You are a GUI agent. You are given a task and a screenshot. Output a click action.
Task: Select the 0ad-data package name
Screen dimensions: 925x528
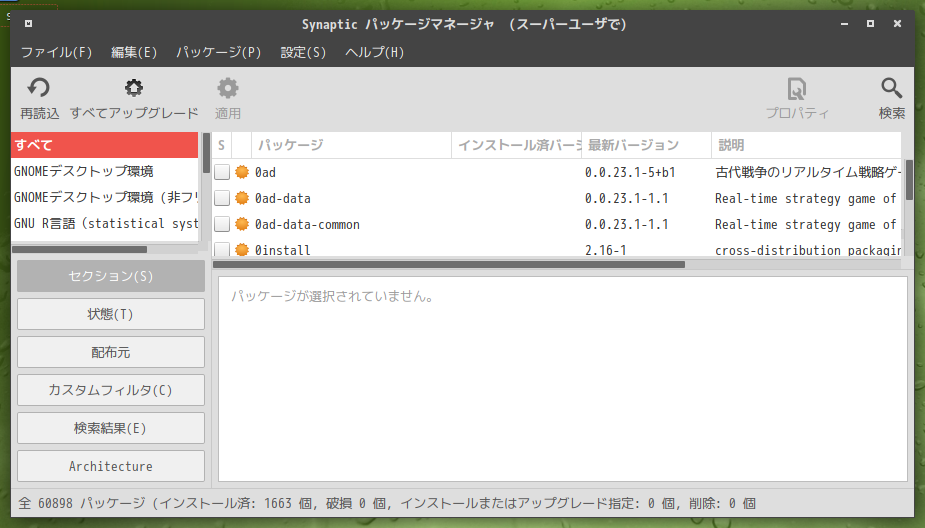(x=283, y=198)
